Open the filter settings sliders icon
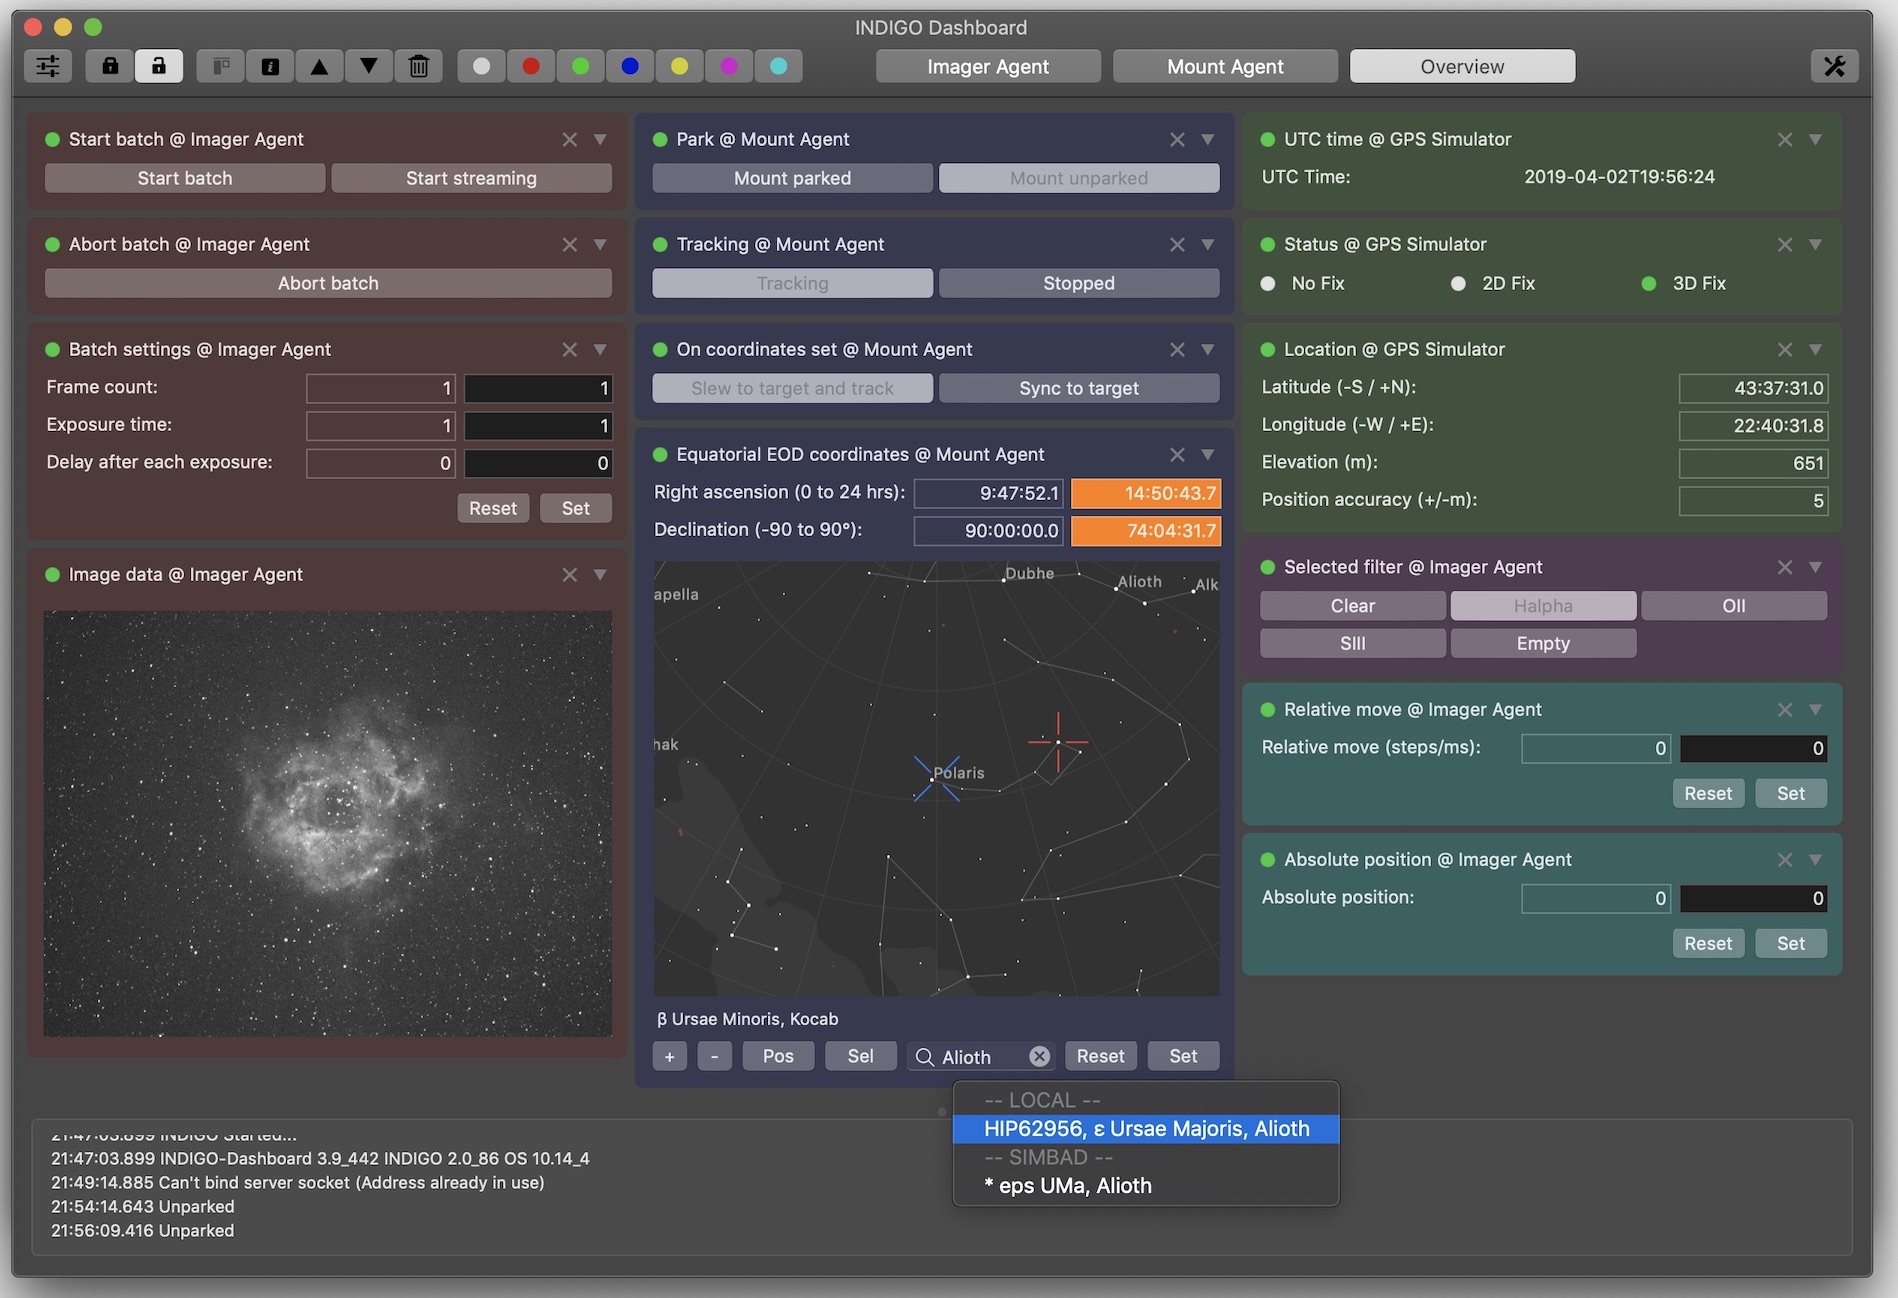 point(47,66)
